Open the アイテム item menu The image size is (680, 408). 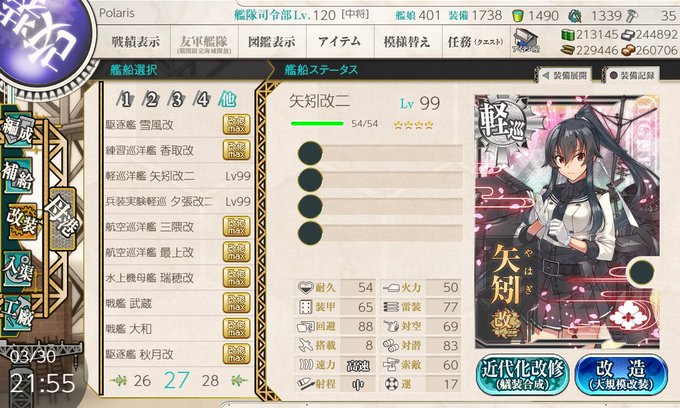point(340,42)
